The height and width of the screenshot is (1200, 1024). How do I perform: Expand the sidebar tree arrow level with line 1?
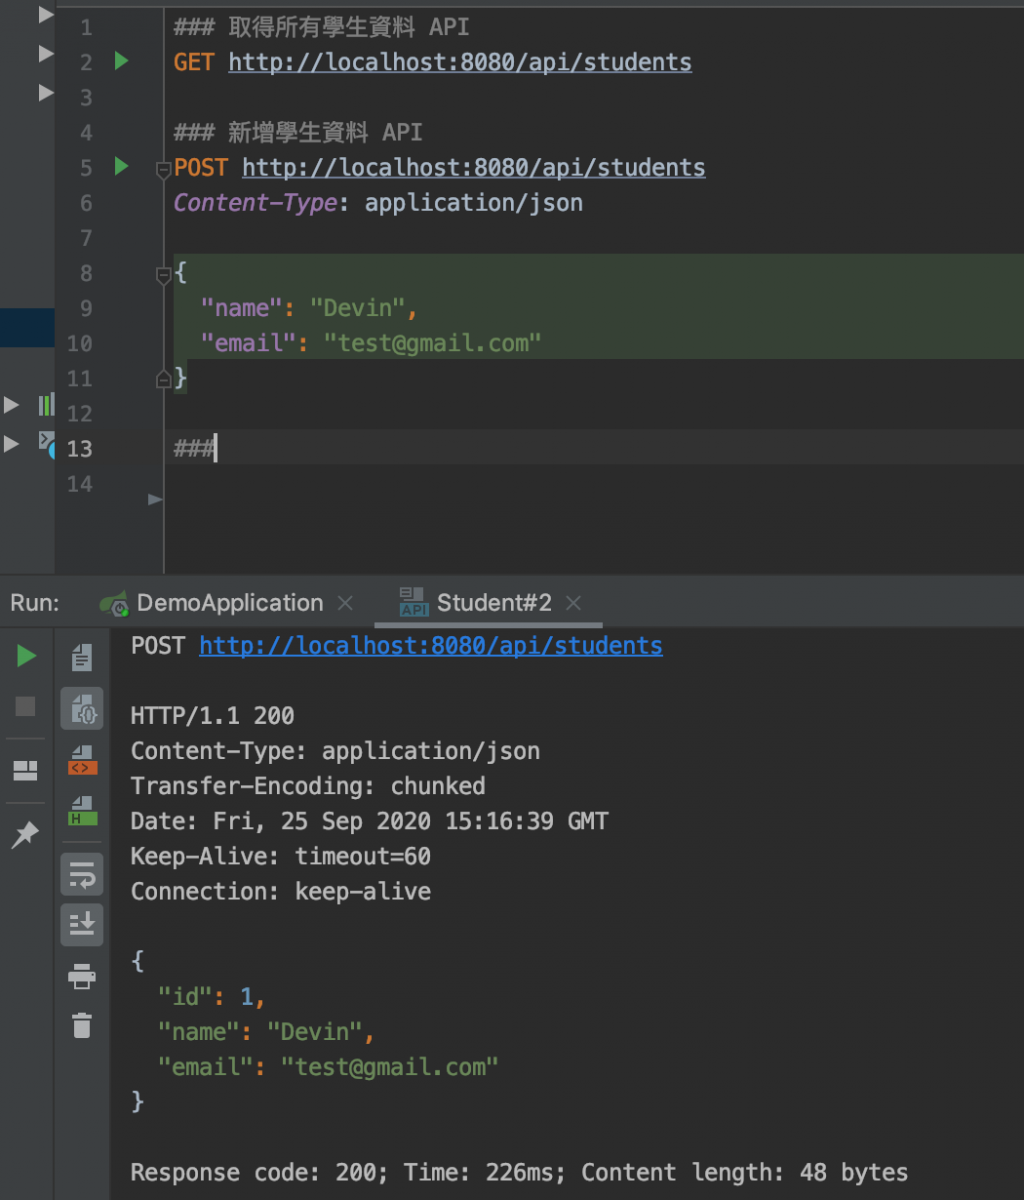pos(46,15)
